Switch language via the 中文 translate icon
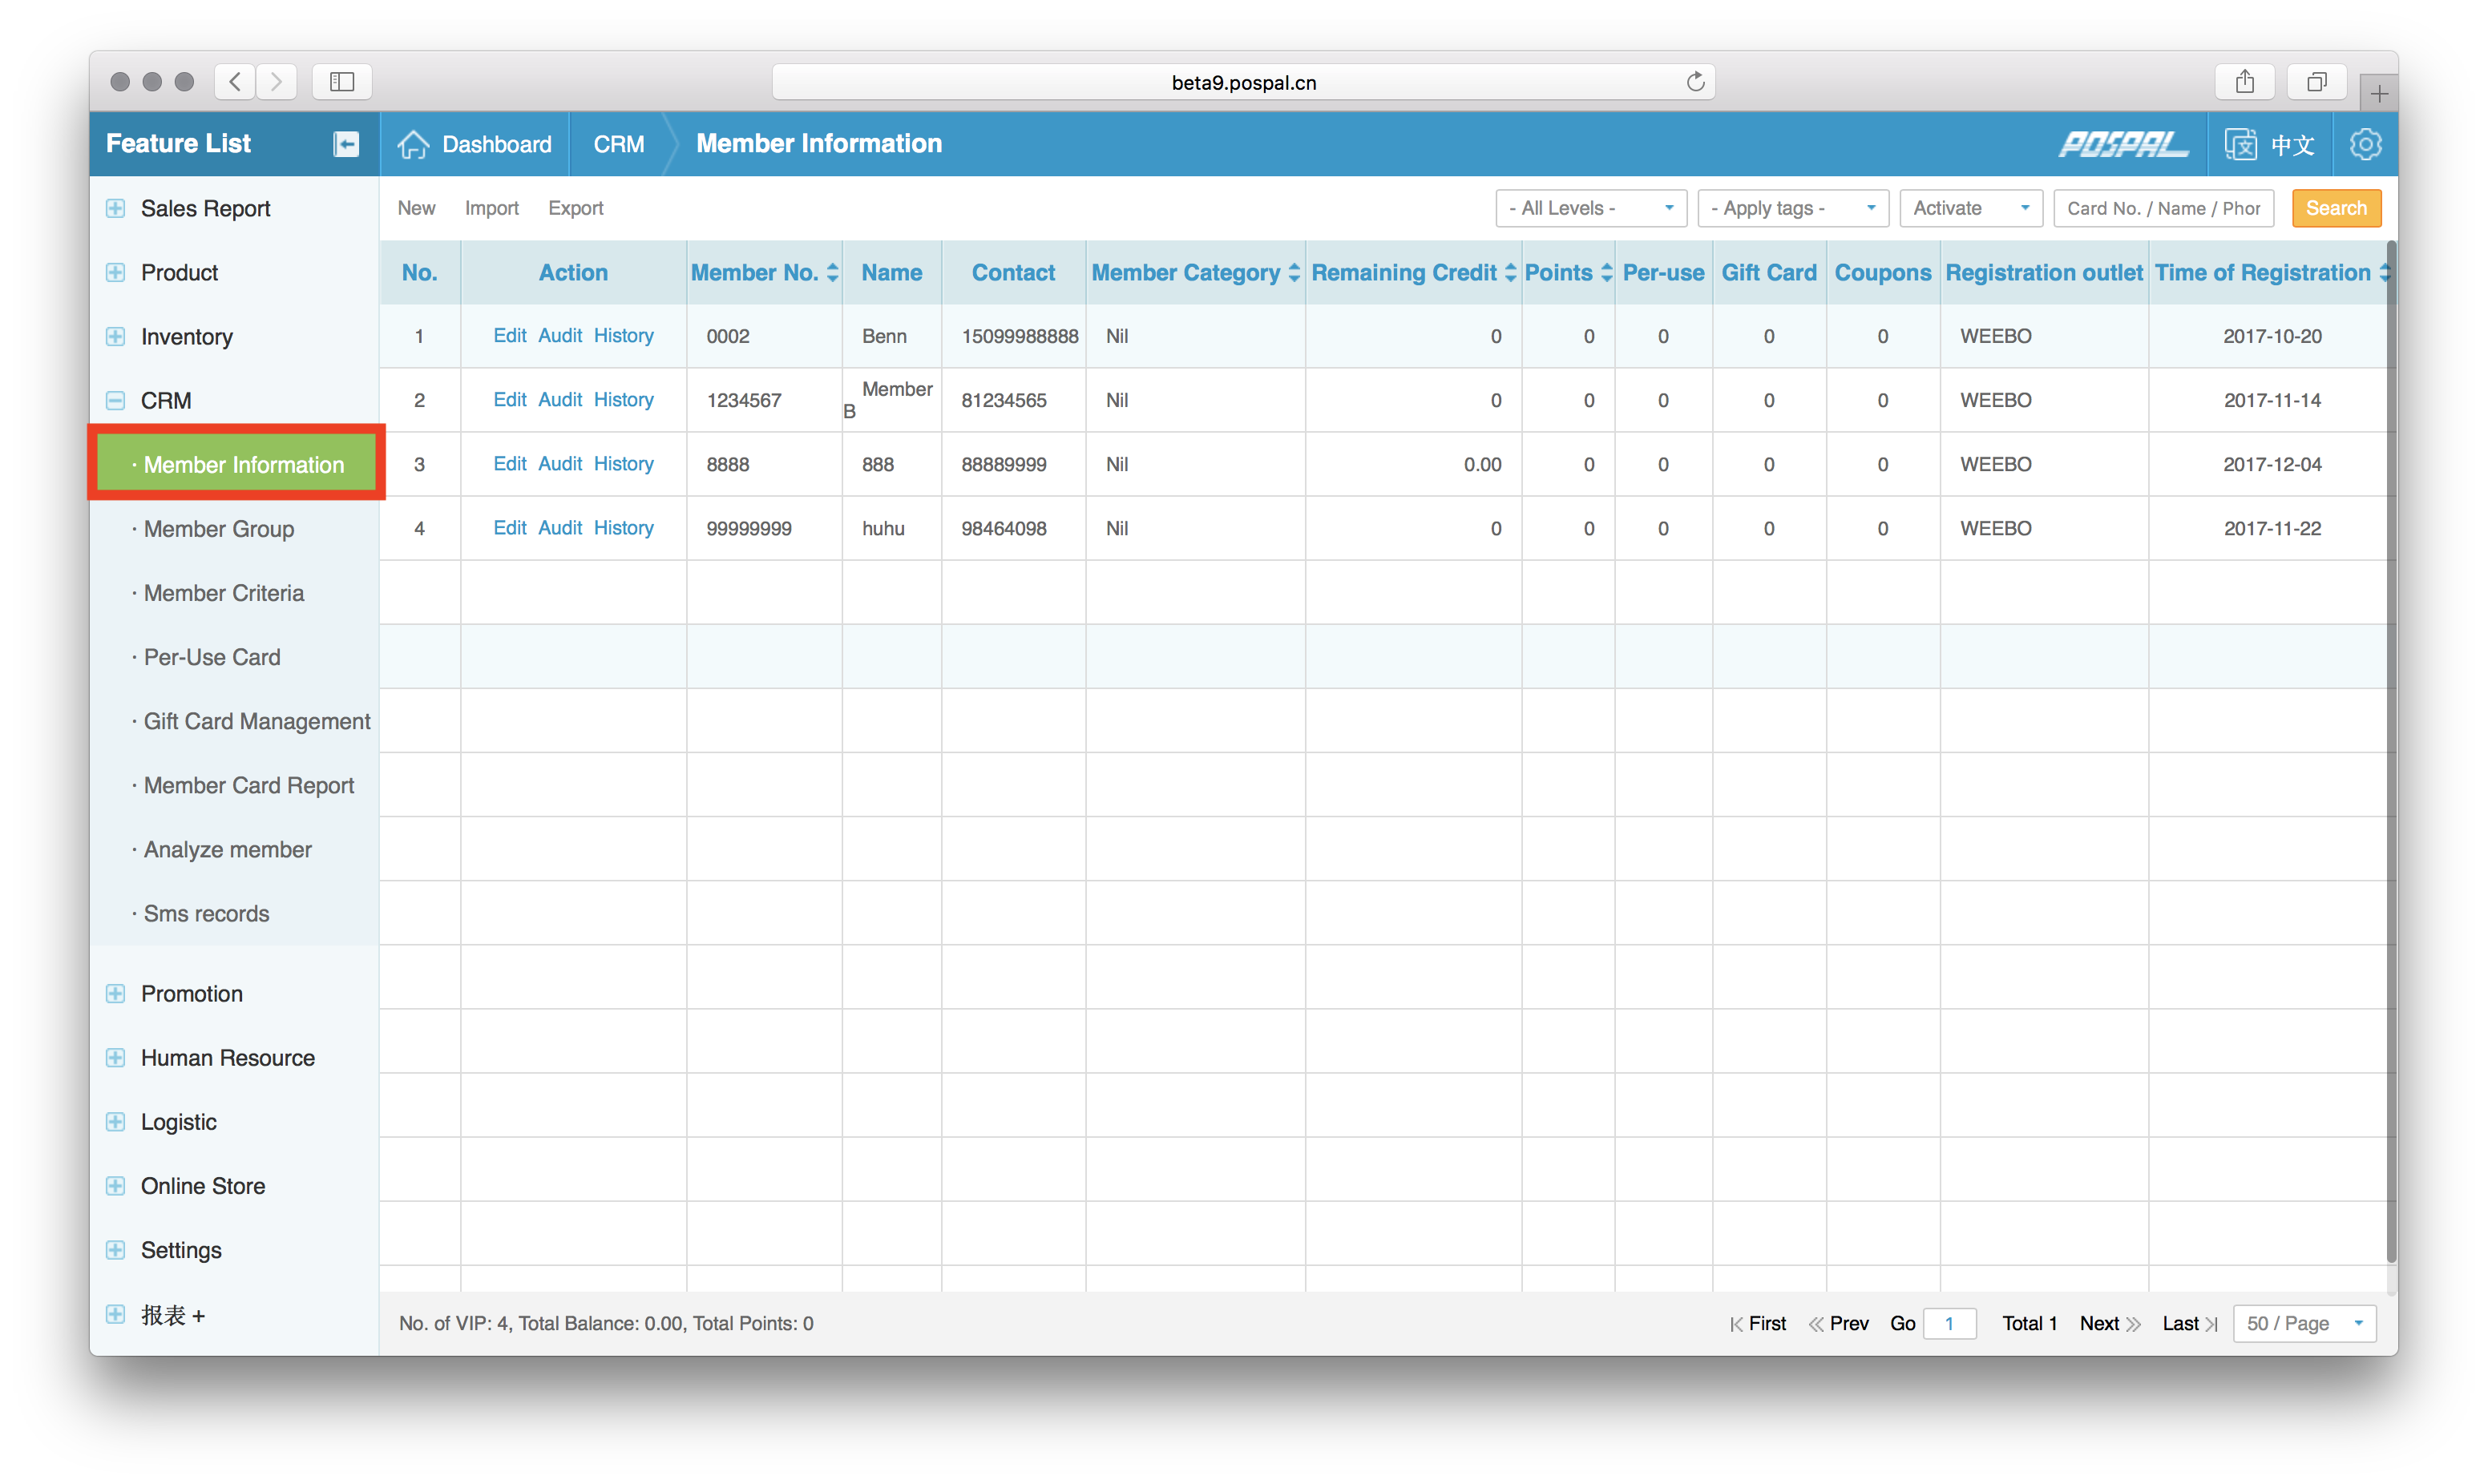 tap(2240, 144)
